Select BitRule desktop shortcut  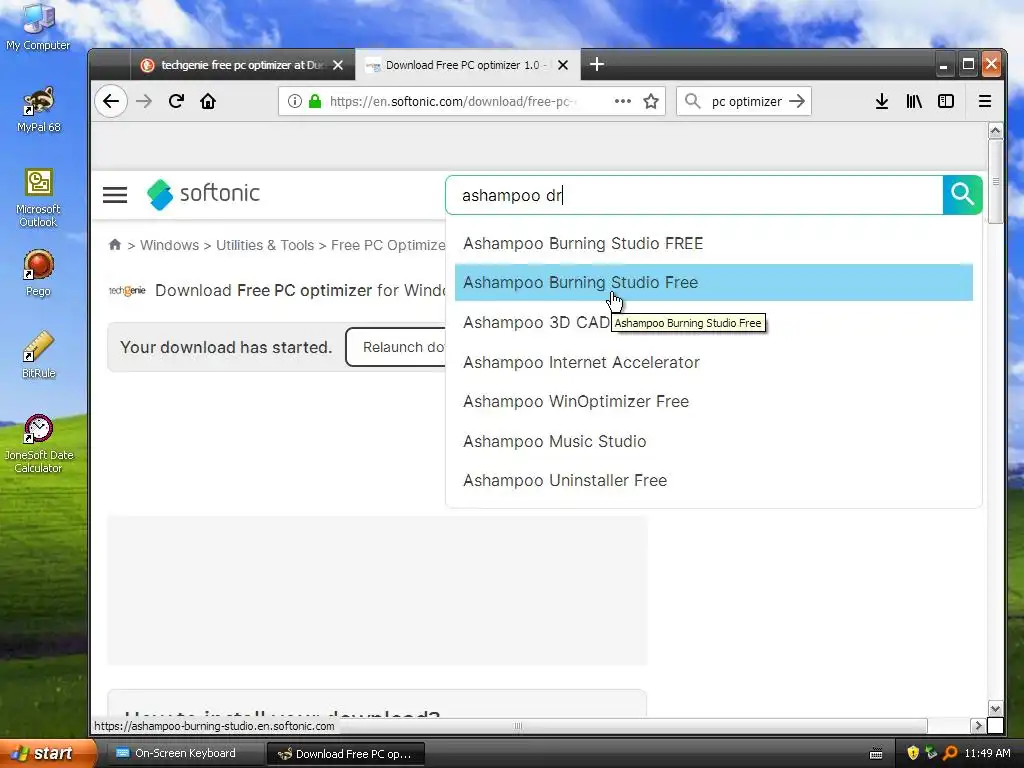pos(38,355)
